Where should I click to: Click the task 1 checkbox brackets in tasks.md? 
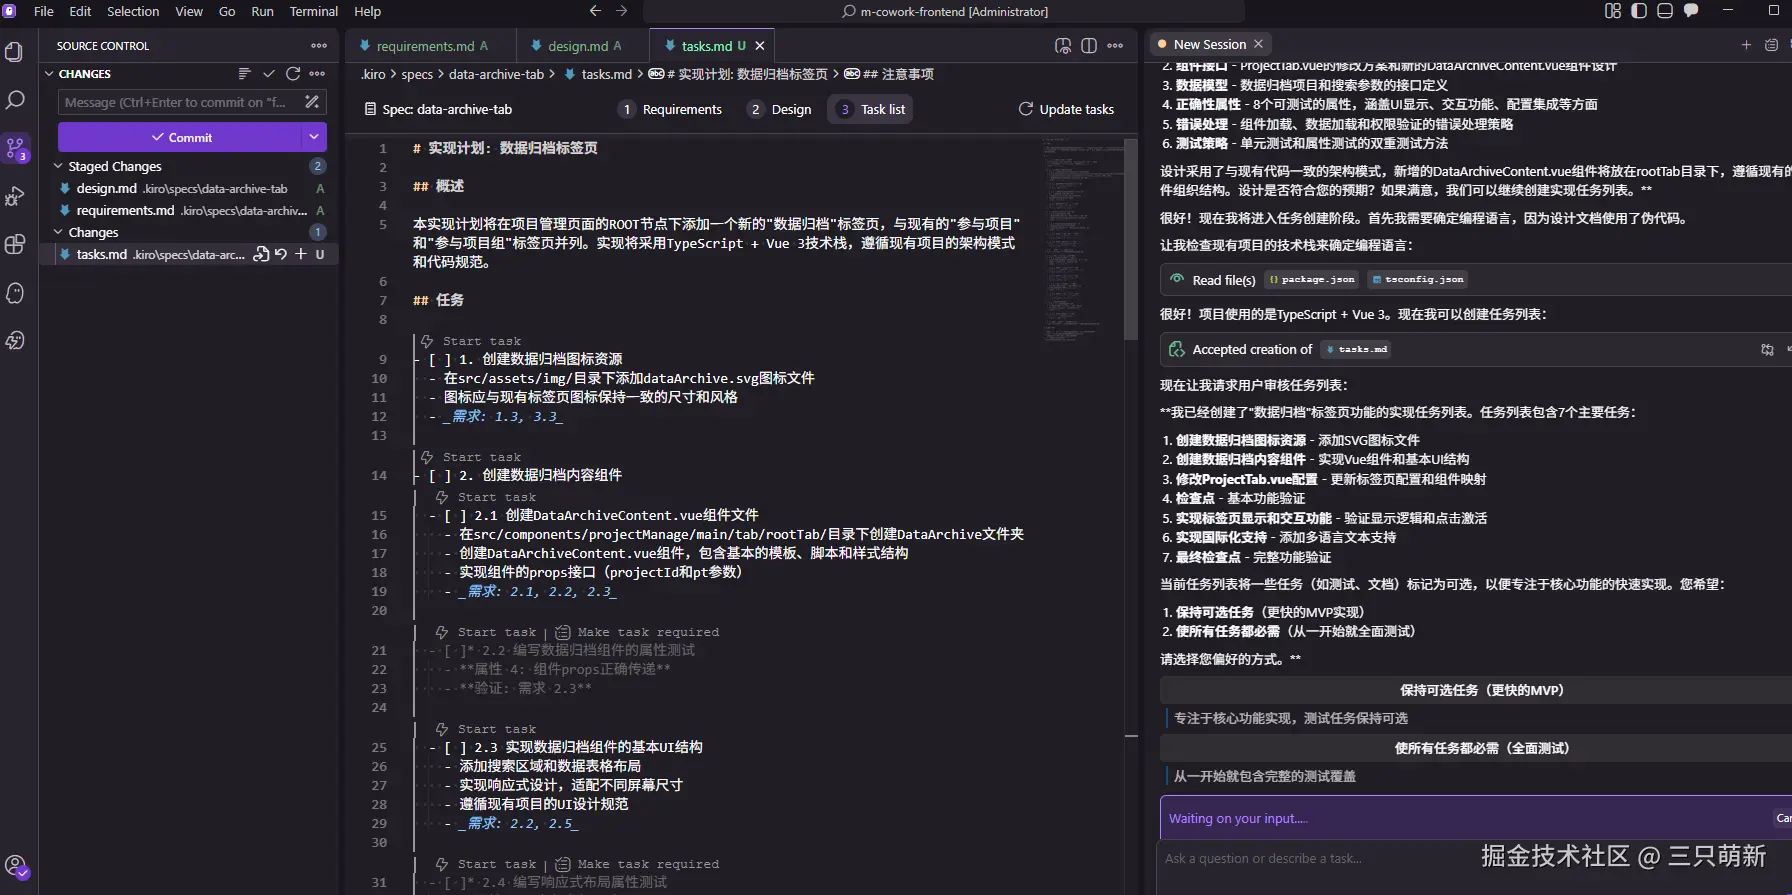pos(440,359)
